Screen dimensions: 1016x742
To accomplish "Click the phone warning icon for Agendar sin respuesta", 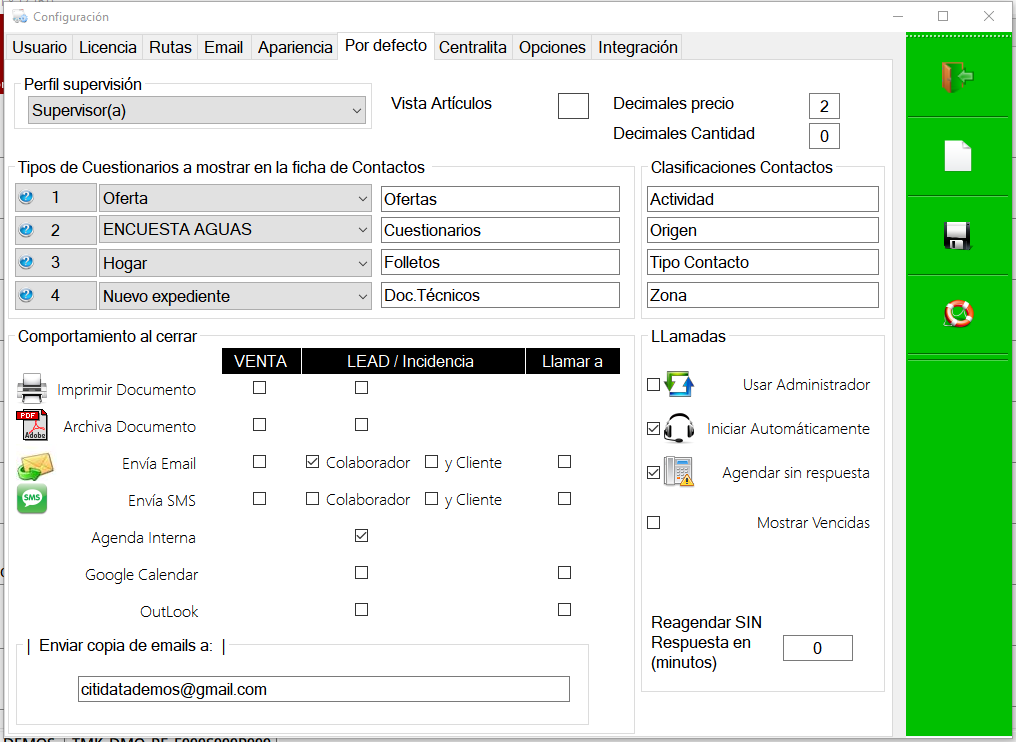I will point(679,472).
